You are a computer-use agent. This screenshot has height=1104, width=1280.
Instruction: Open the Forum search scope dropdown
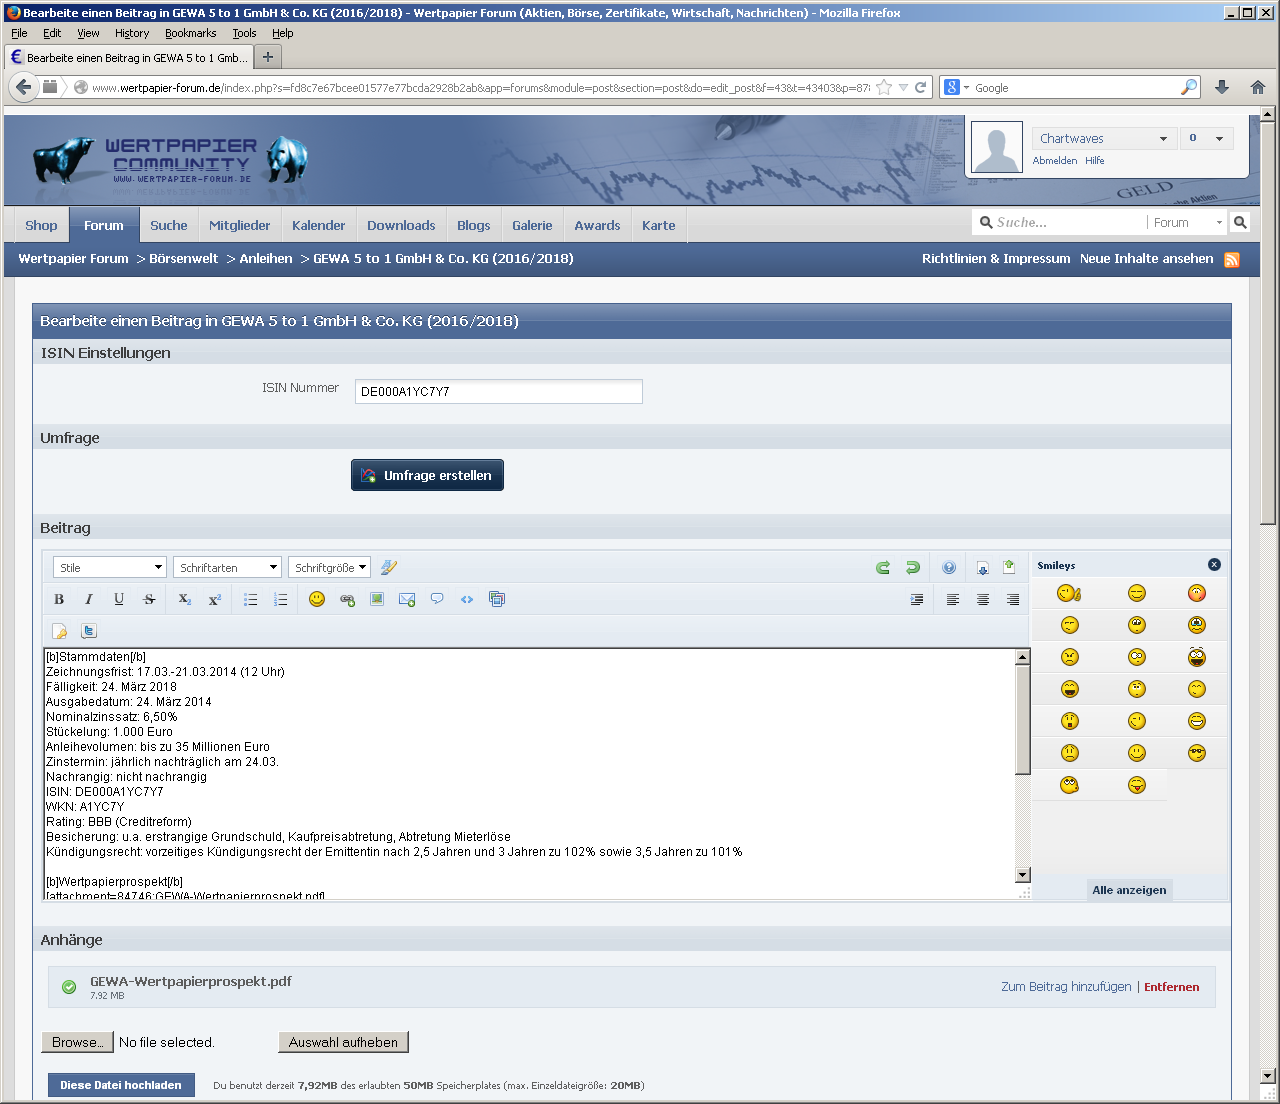pyautogui.click(x=1187, y=222)
